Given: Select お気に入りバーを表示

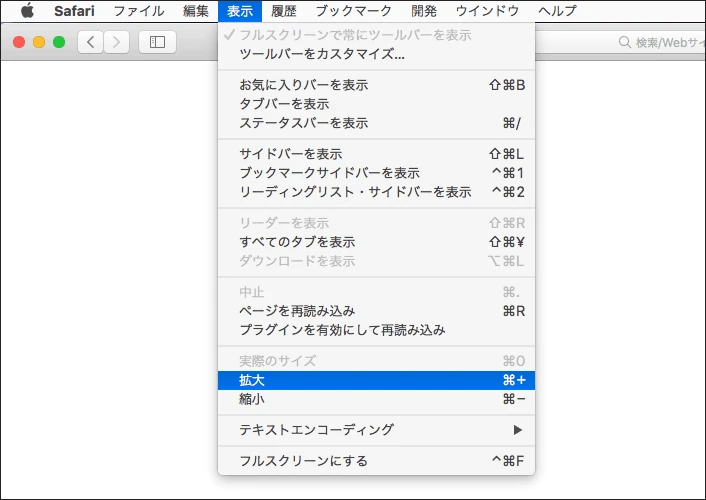Looking at the screenshot, I should click(x=376, y=85).
